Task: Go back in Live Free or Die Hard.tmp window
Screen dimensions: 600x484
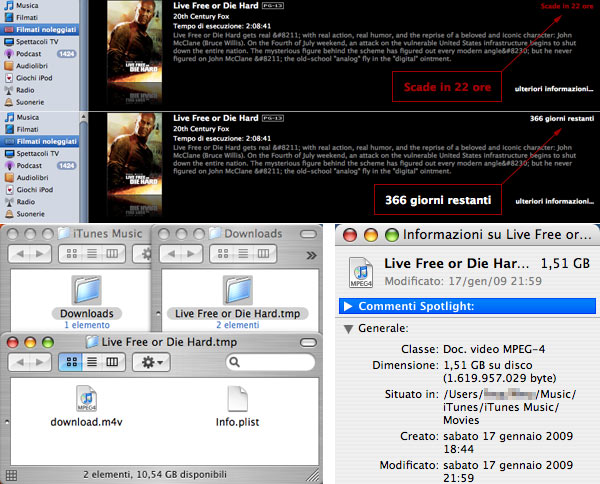Action: click(x=18, y=360)
